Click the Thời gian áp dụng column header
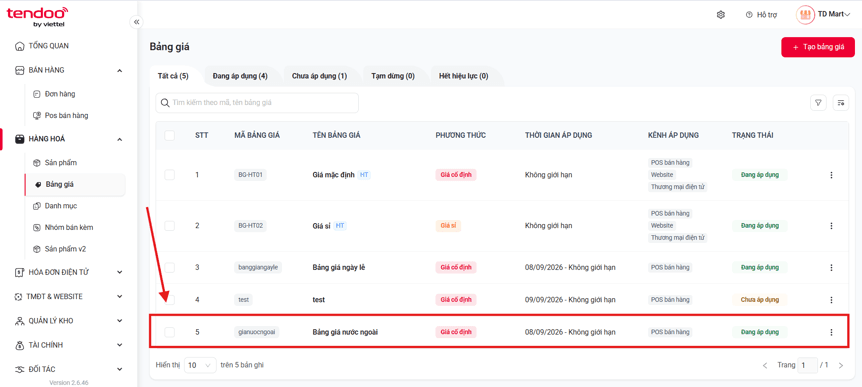 pos(559,135)
